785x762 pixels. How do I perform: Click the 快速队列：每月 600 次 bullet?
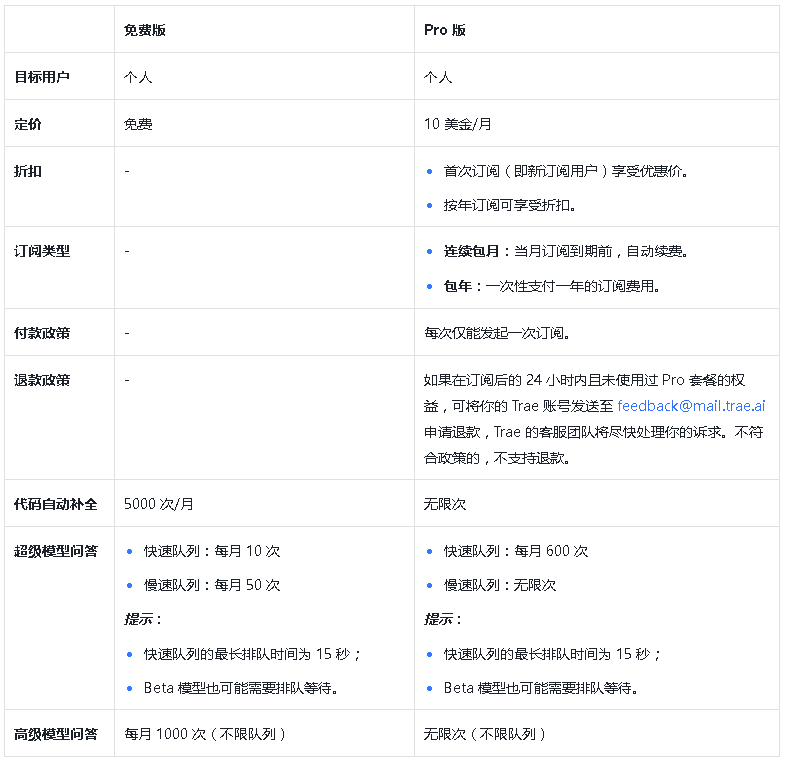[516, 551]
